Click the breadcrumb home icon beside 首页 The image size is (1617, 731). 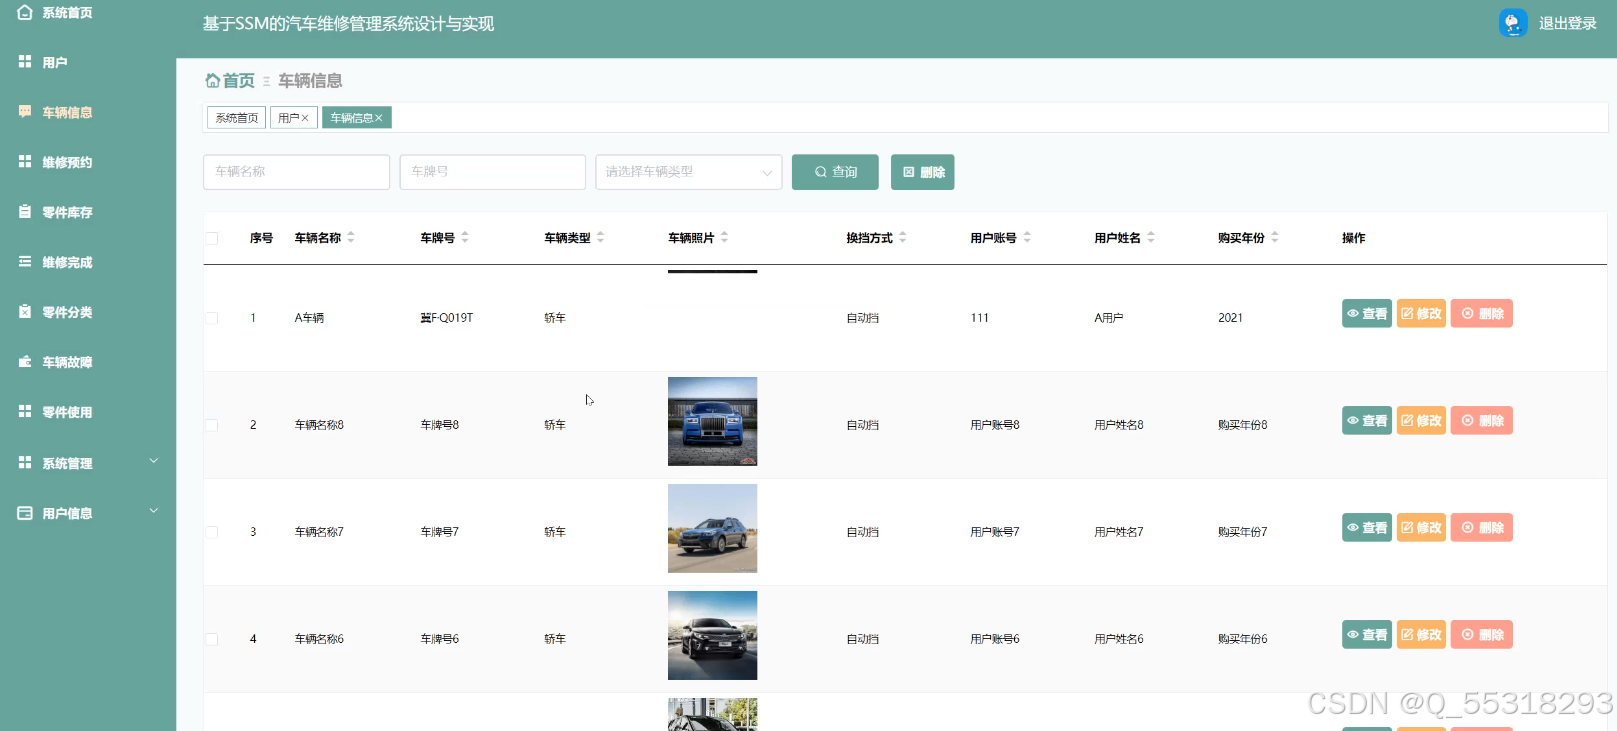(x=212, y=80)
